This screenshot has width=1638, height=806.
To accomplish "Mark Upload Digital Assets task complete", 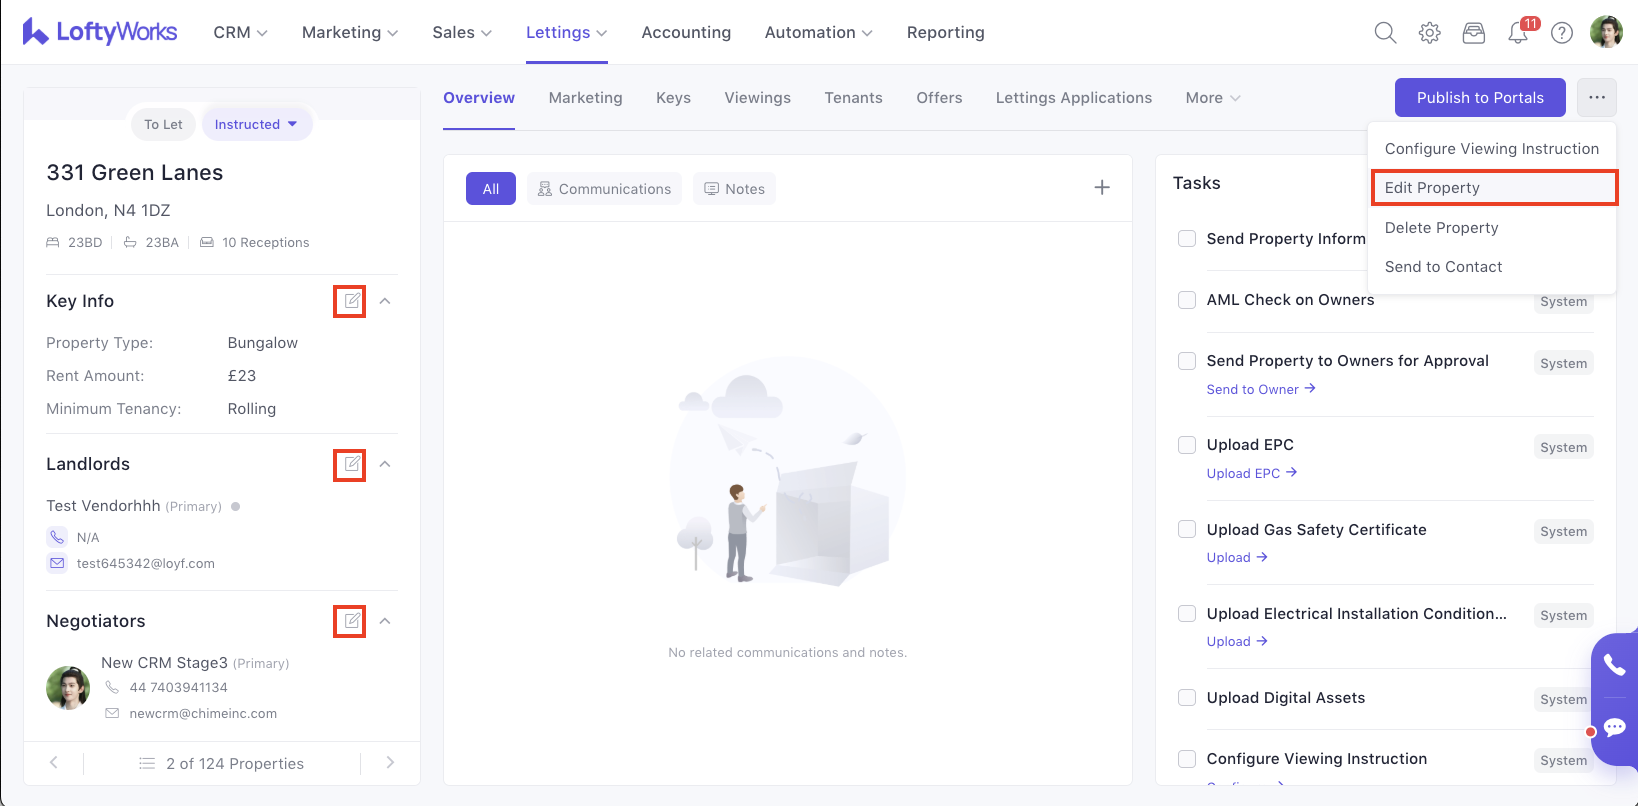I will [x=1187, y=698].
